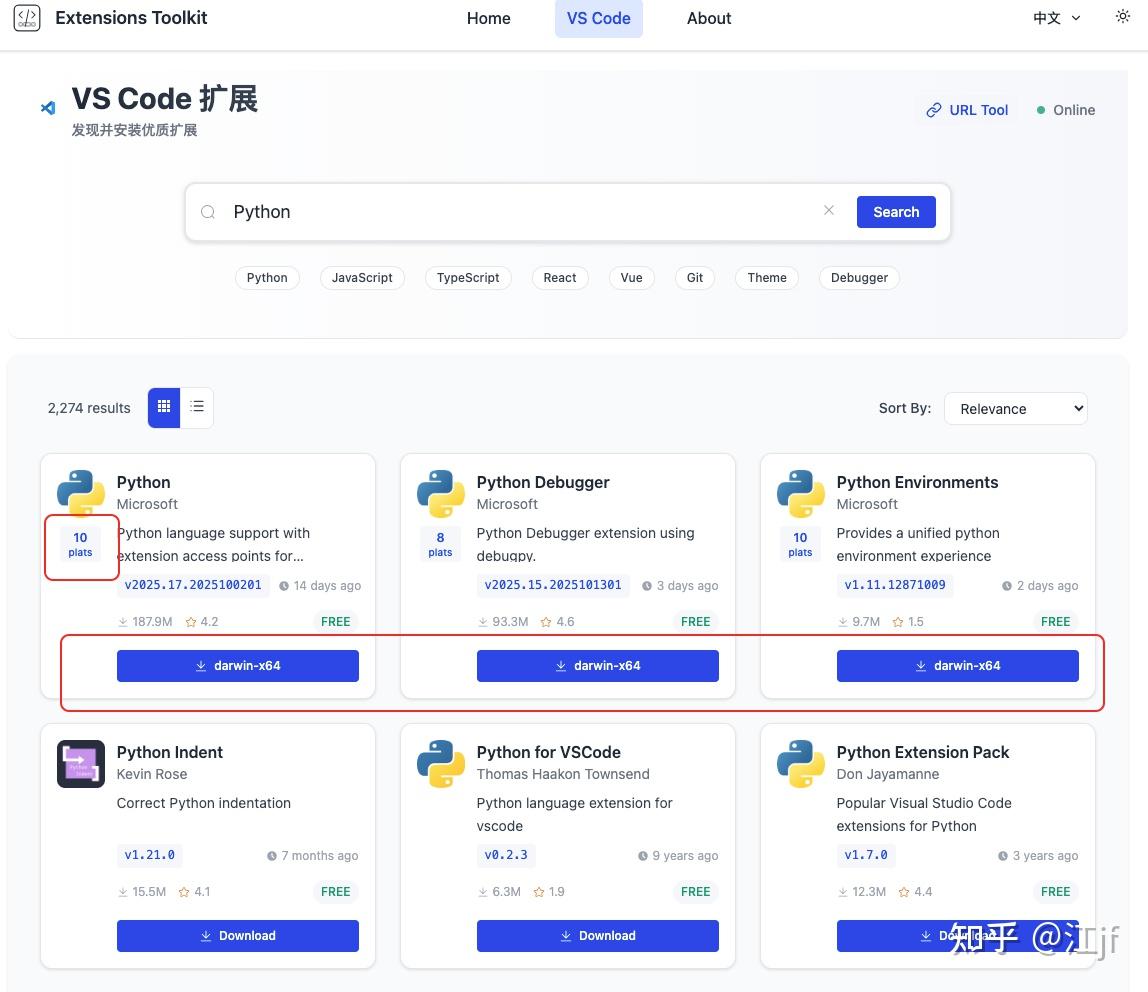Open the Python Debugger title
The height and width of the screenshot is (992, 1148).
543,482
